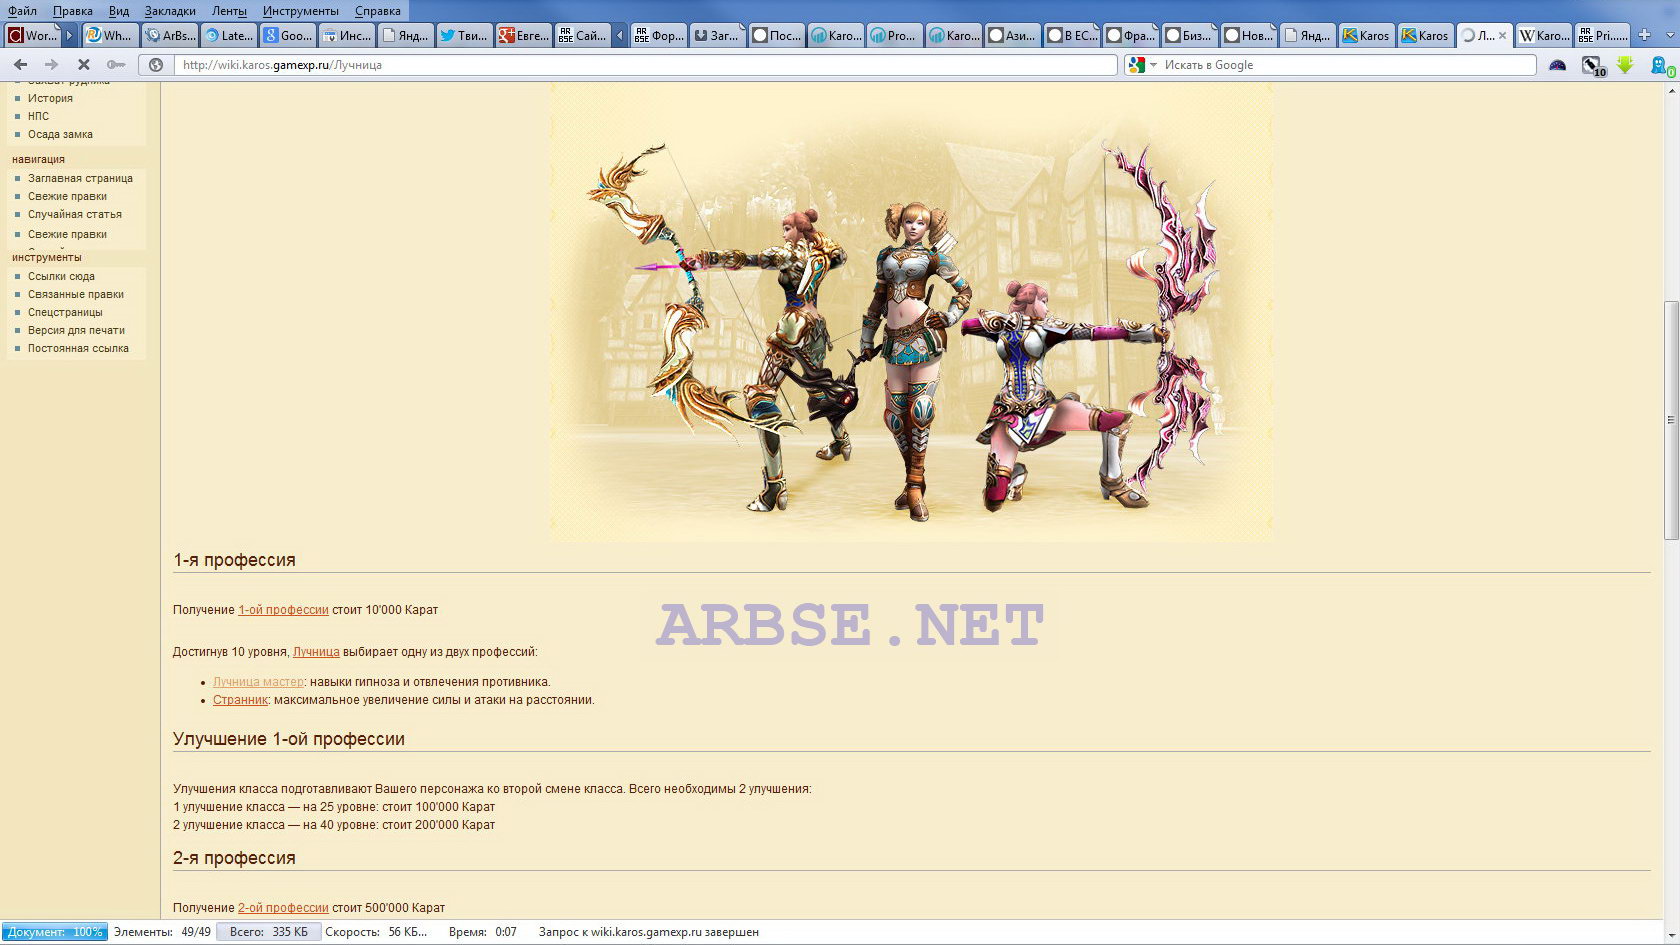Add a new tab with plus button

[x=1644, y=35]
